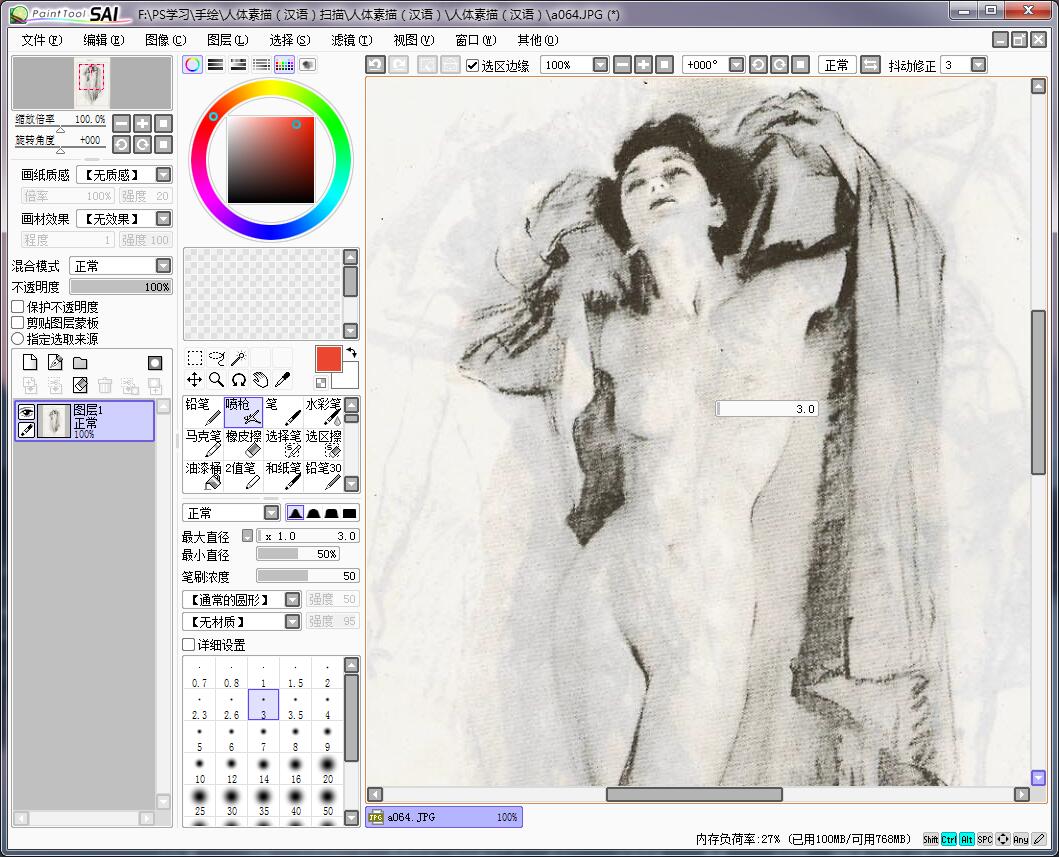This screenshot has width=1059, height=857.
Task: Choose the 选择笔 selection pen tool
Action: [284, 443]
